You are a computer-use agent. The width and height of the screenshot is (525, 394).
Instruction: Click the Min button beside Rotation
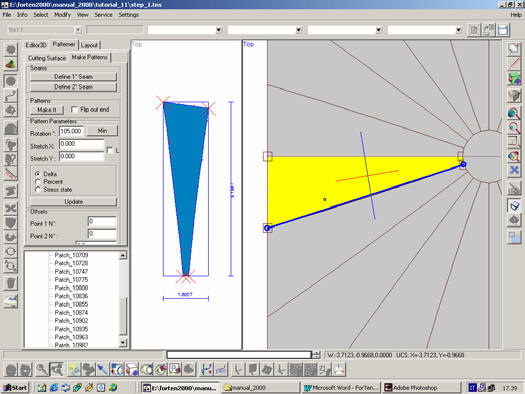(102, 131)
